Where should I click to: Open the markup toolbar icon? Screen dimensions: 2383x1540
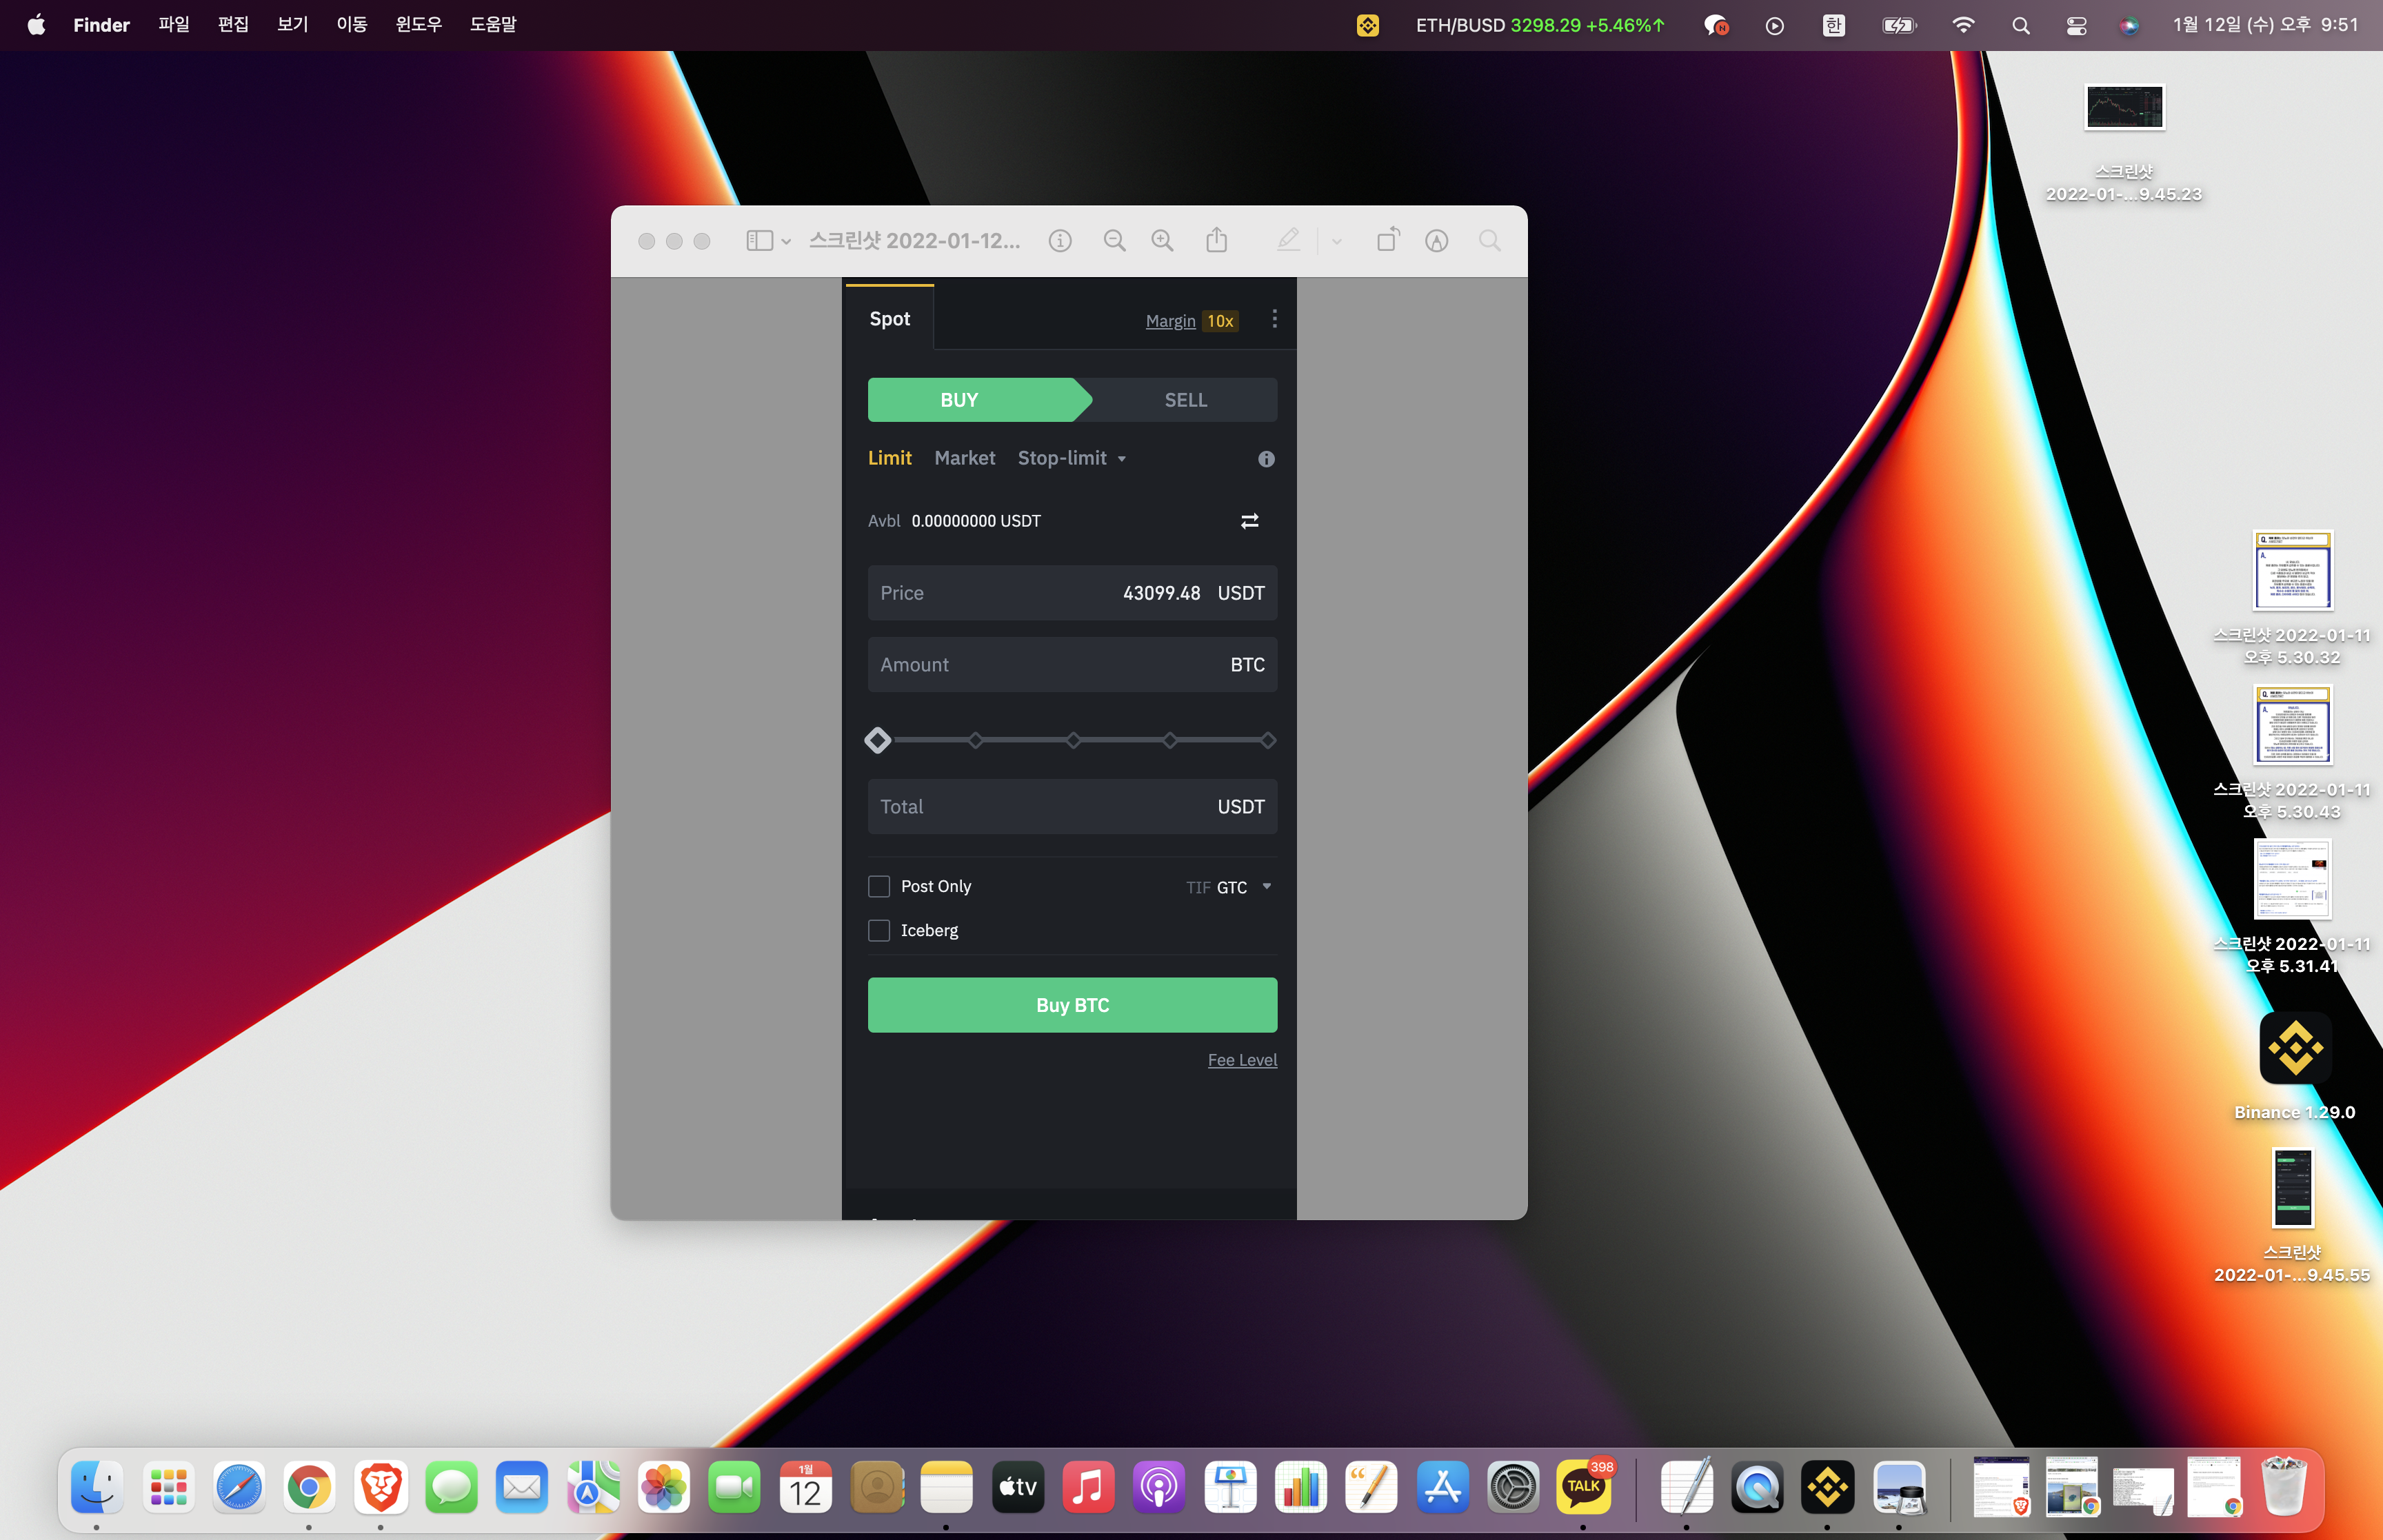[x=1436, y=241]
